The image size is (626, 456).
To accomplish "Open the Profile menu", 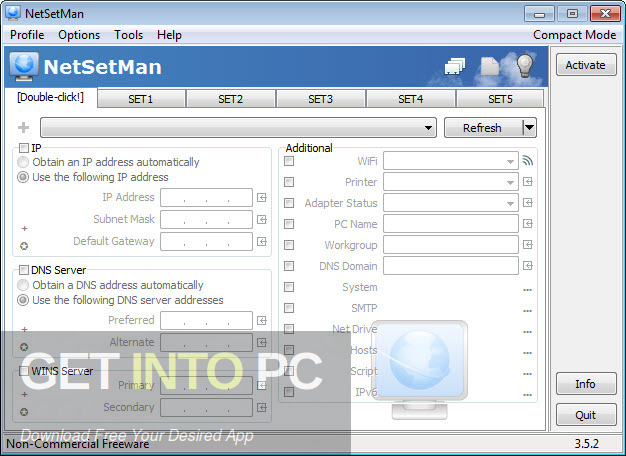I will click(x=27, y=35).
